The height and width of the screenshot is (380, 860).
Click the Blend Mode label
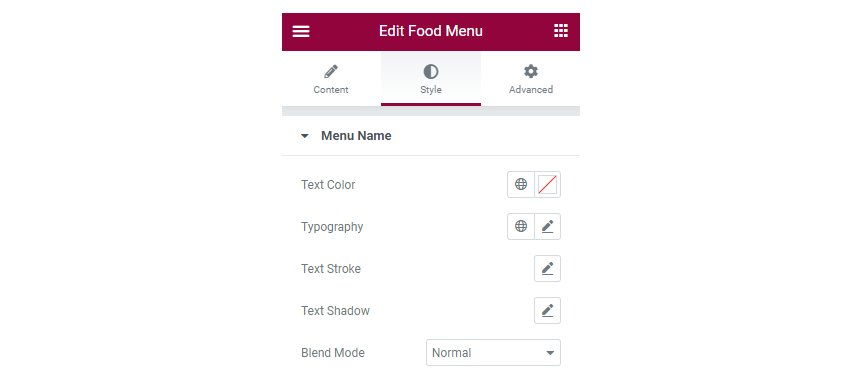pyautogui.click(x=332, y=353)
